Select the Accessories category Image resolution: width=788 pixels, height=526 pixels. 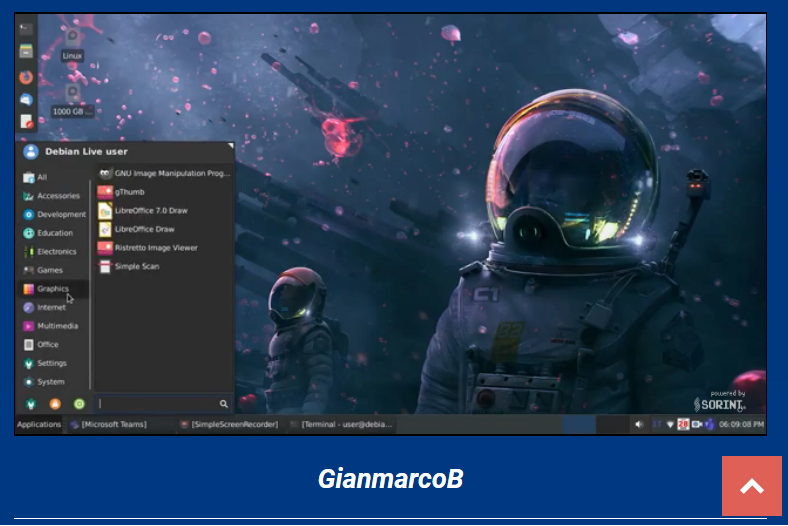pos(54,195)
